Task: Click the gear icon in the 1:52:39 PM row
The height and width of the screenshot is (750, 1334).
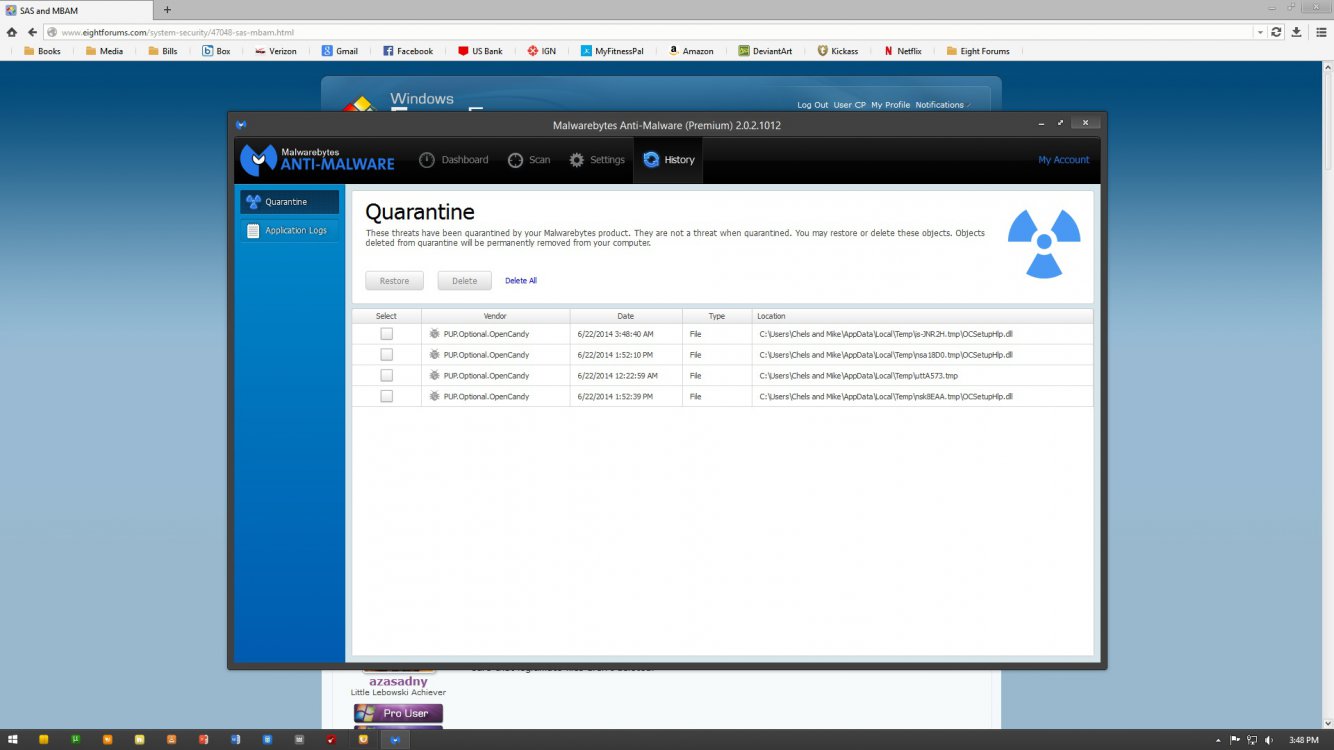Action: [x=434, y=397]
